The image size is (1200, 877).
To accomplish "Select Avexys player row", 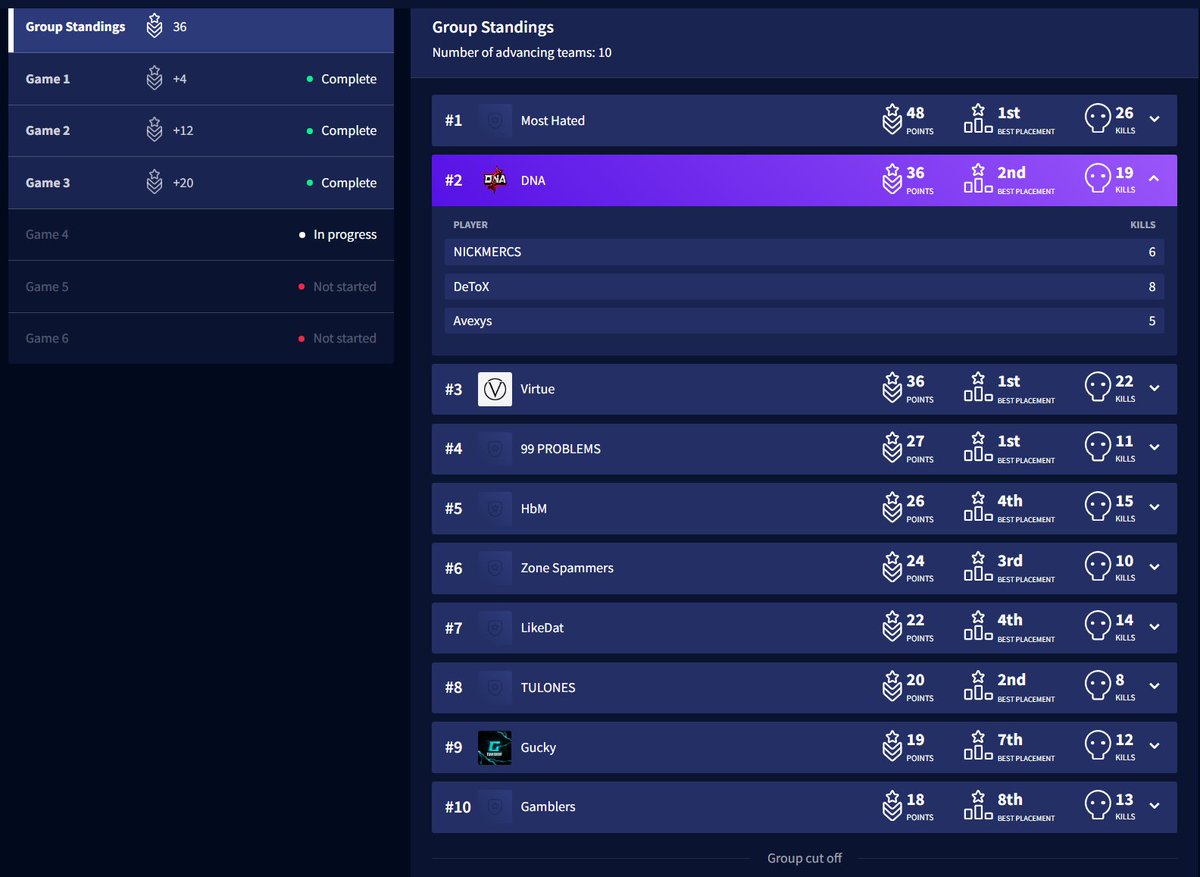I will tap(804, 321).
